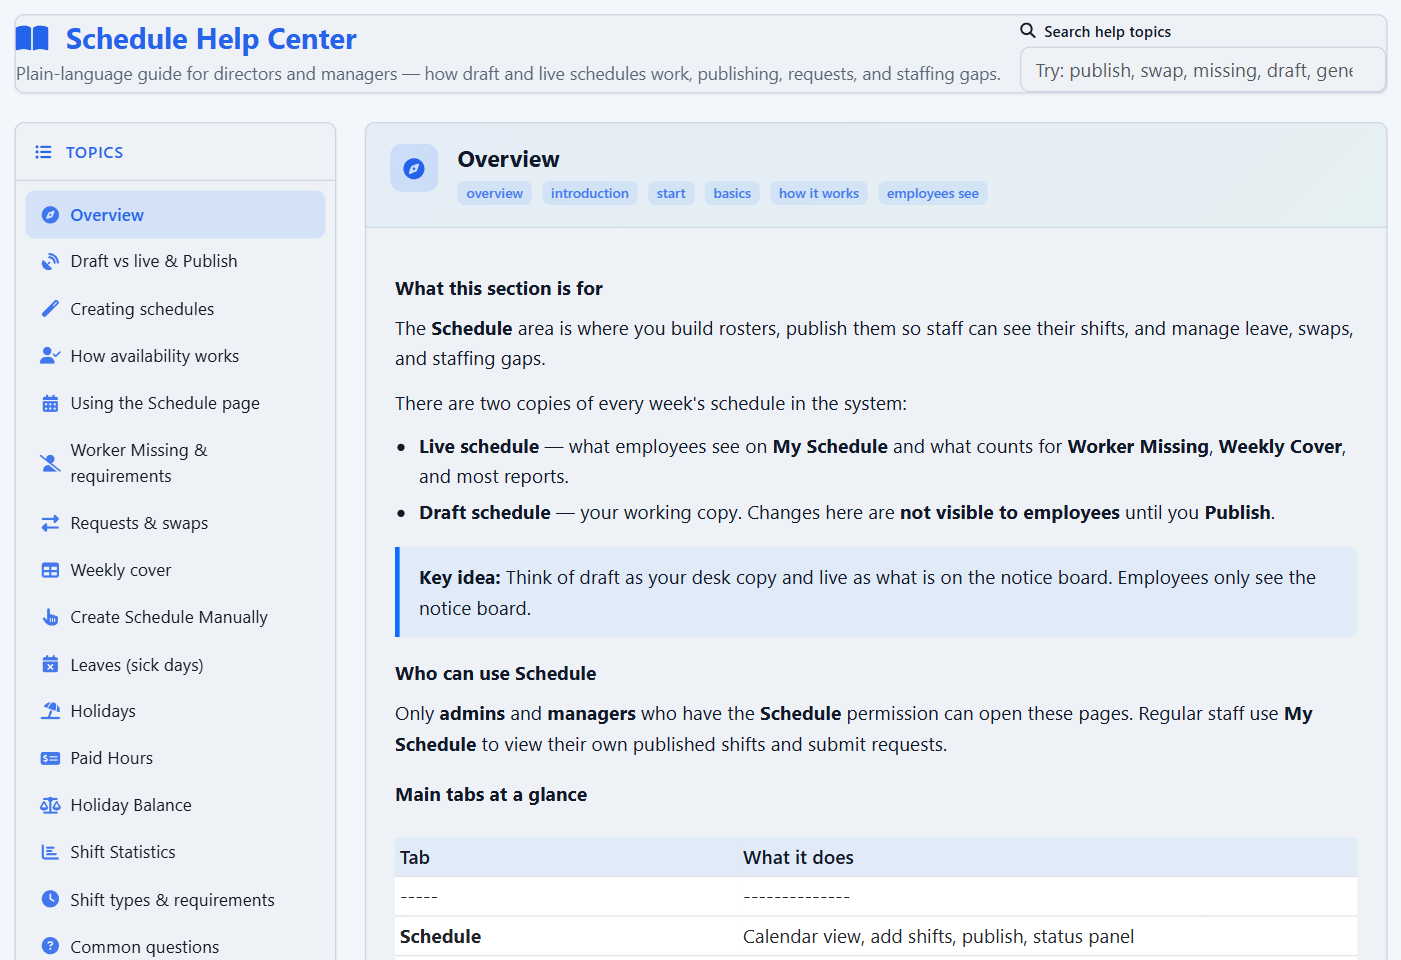The height and width of the screenshot is (960, 1401).
Task: Open Paid Hours topic
Action: [175, 758]
